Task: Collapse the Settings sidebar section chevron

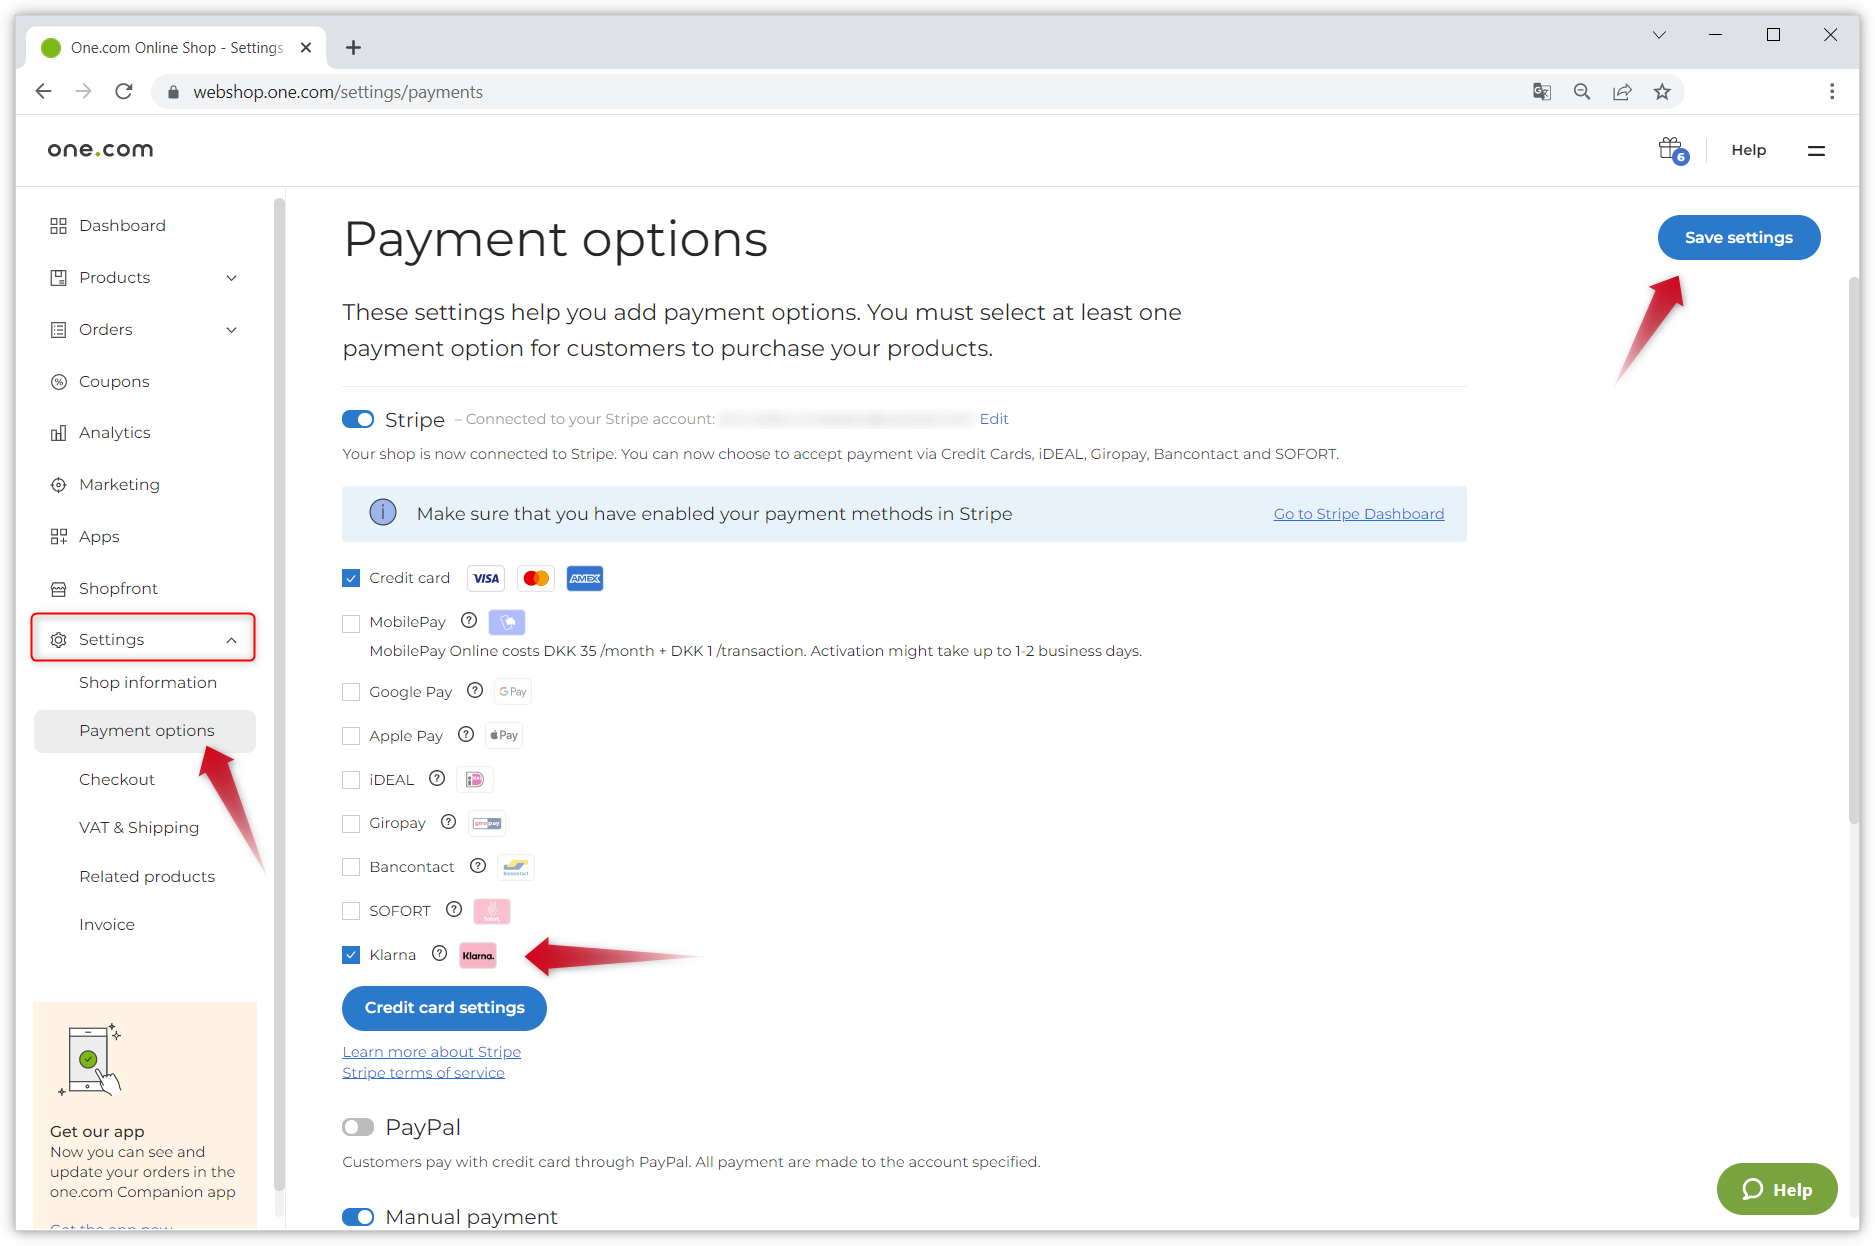Action: coord(232,640)
